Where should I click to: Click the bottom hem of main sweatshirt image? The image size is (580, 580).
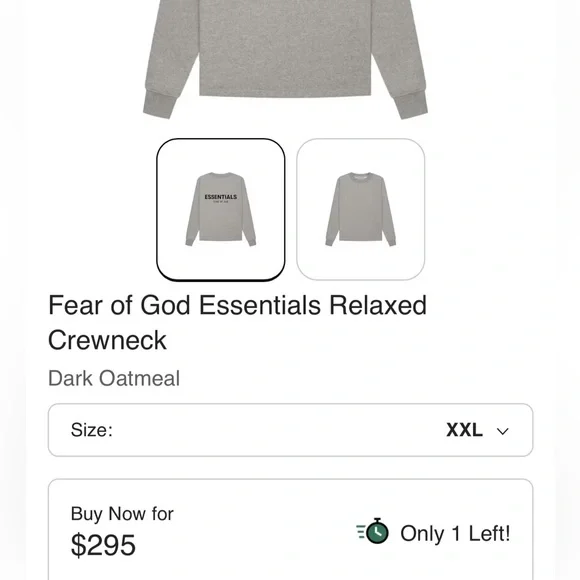point(285,92)
